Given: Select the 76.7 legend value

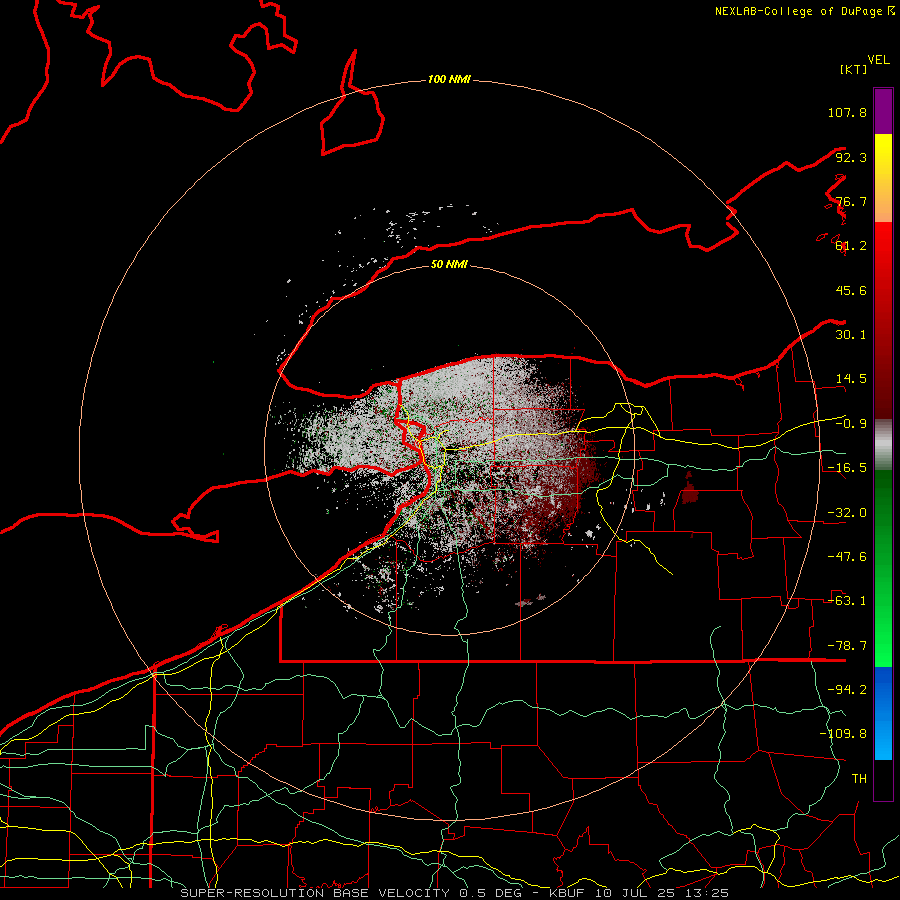Looking at the screenshot, I should pos(851,201).
